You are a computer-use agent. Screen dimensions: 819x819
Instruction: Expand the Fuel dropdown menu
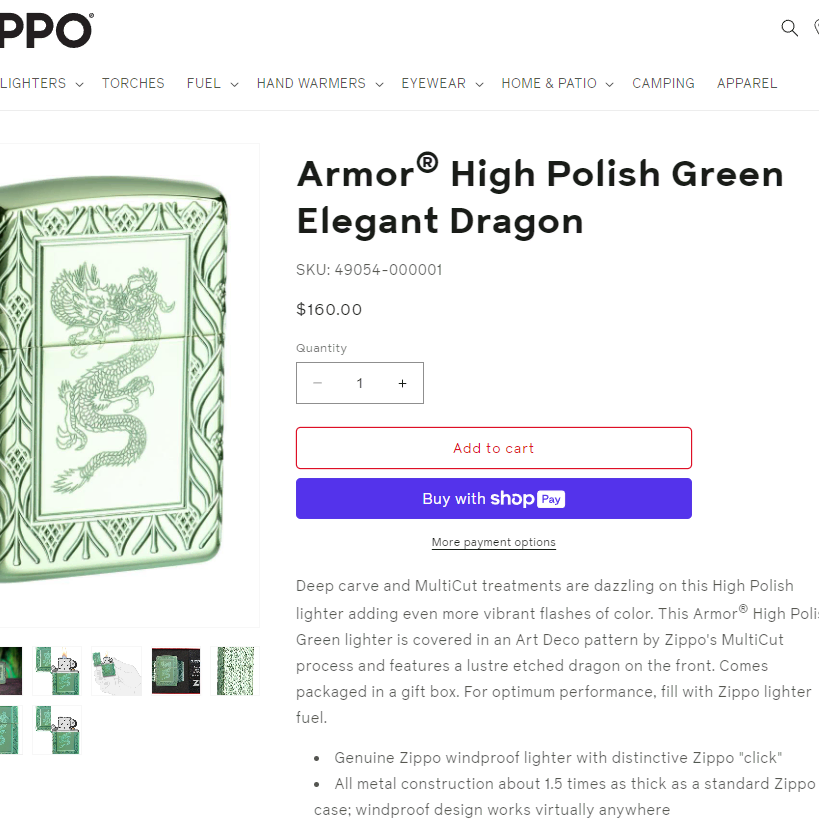[x=213, y=84]
